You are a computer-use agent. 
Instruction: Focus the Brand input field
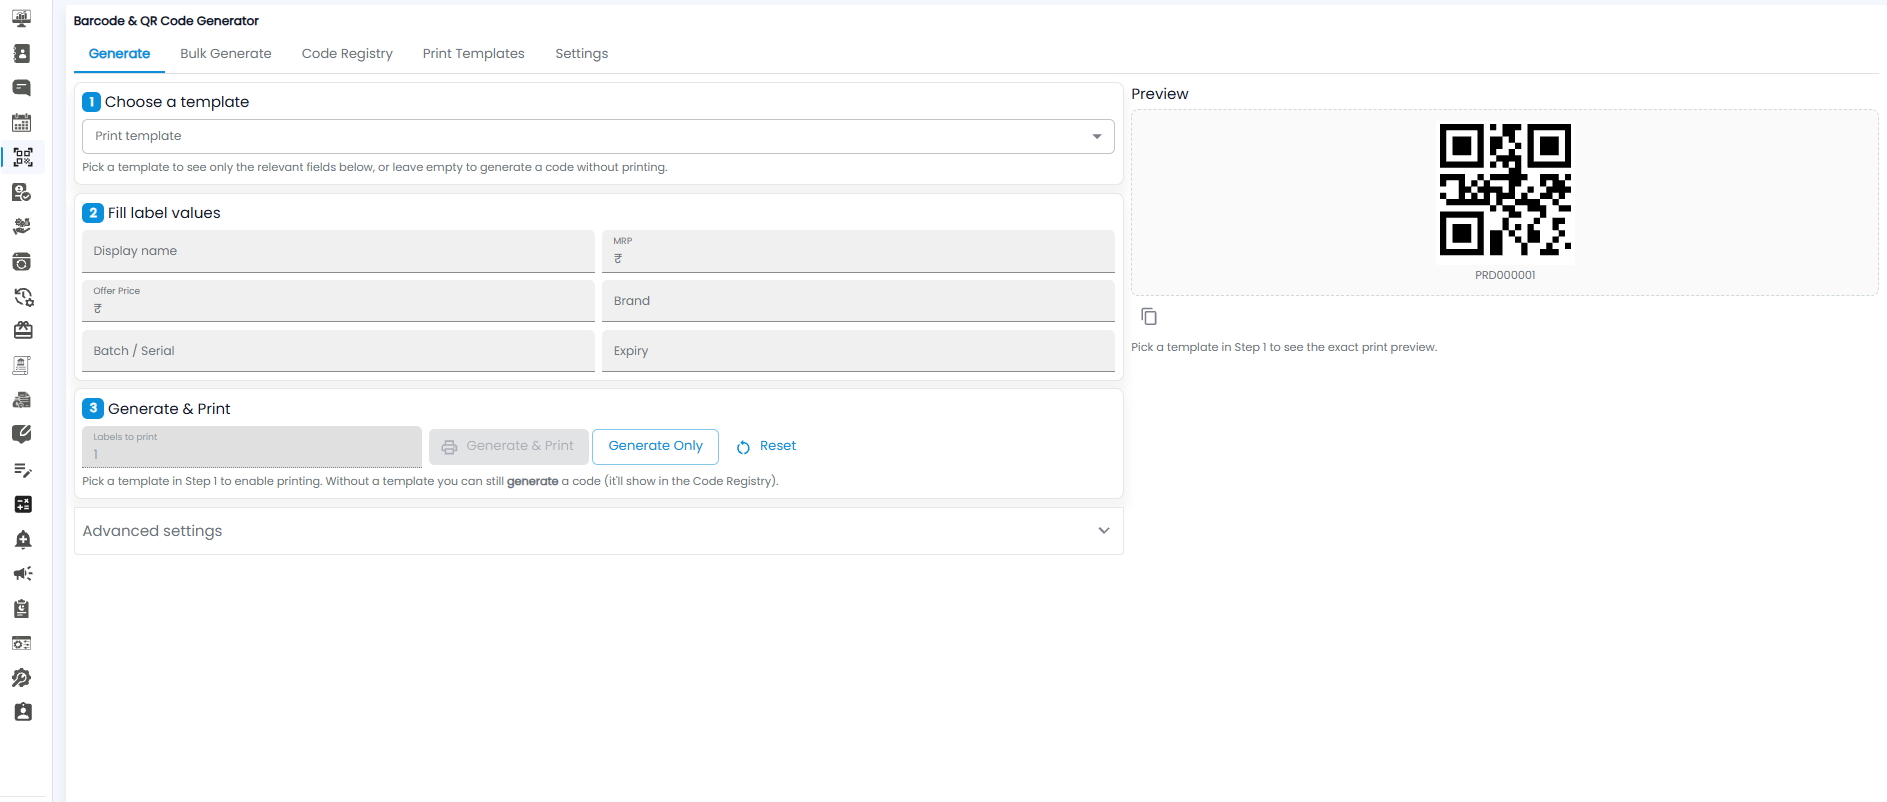click(858, 301)
